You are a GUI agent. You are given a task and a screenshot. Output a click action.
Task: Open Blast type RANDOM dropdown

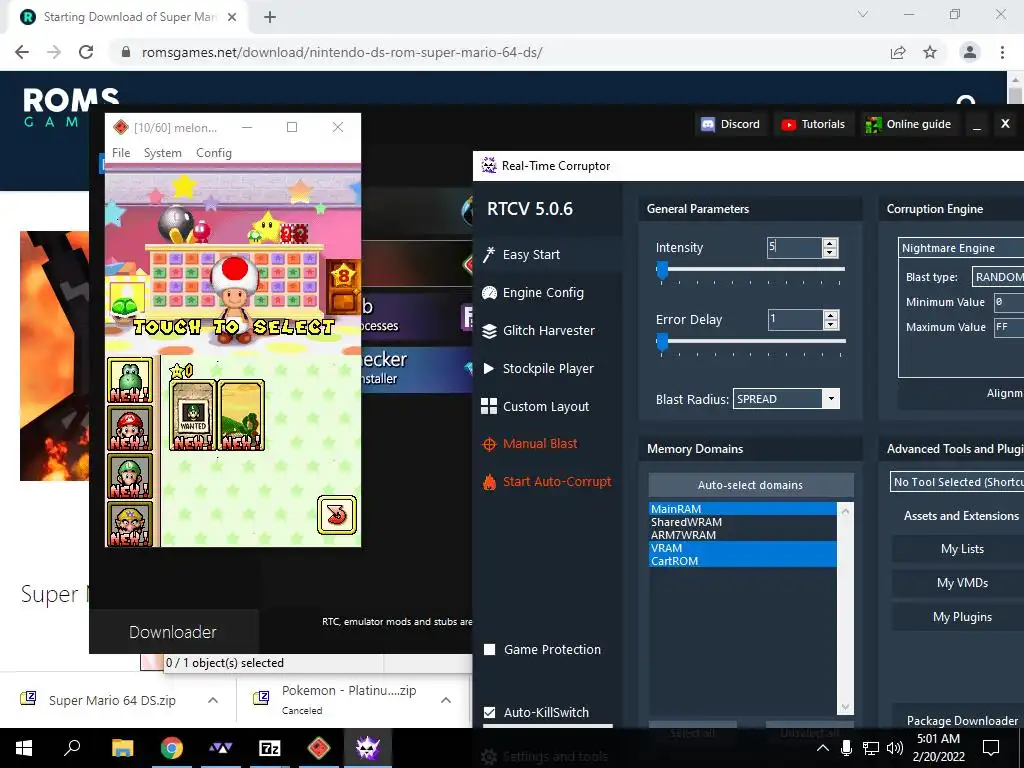[998, 277]
